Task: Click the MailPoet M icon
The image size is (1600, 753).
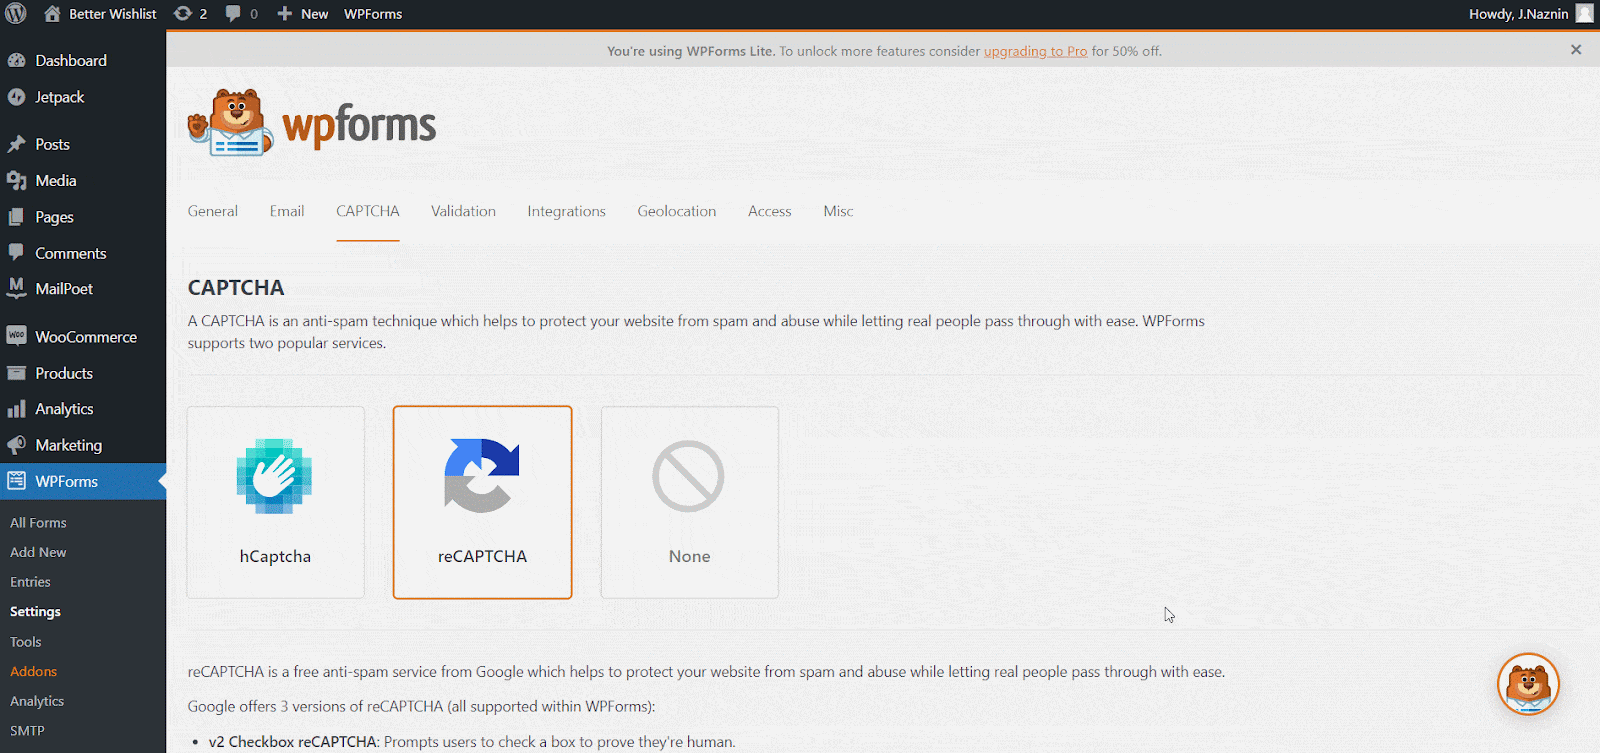Action: 16,289
